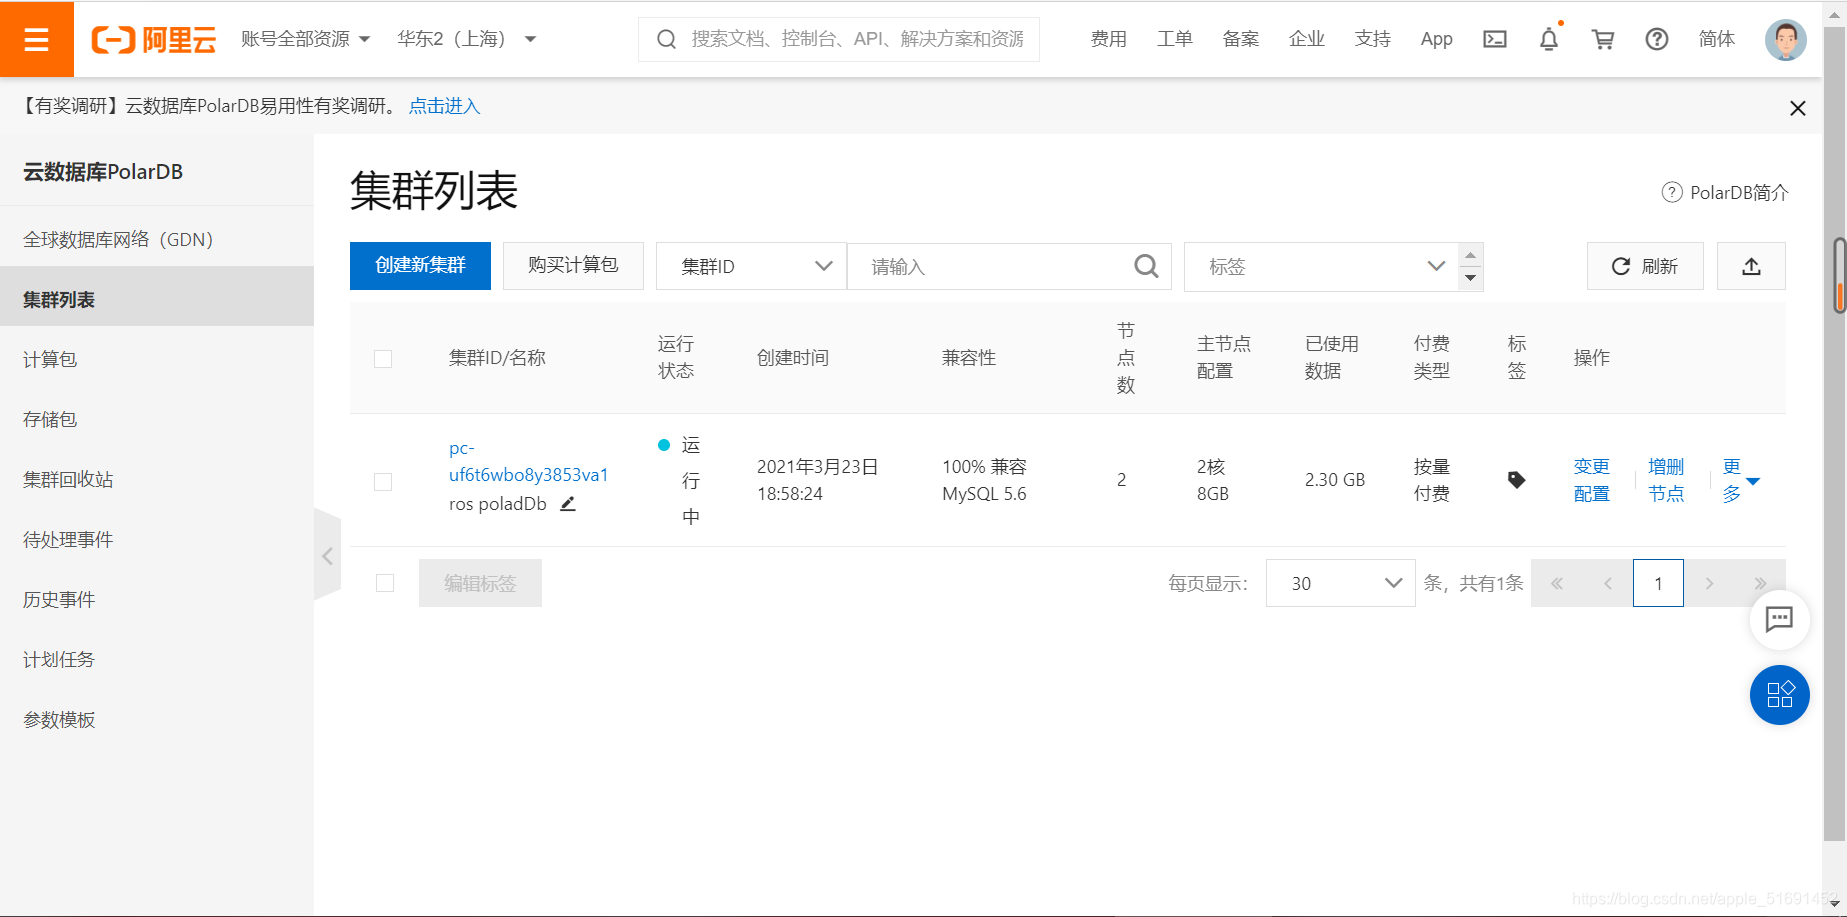This screenshot has height=917, width=1847.
Task: Expand the 账号全部资源 dropdown
Action: click(306, 39)
